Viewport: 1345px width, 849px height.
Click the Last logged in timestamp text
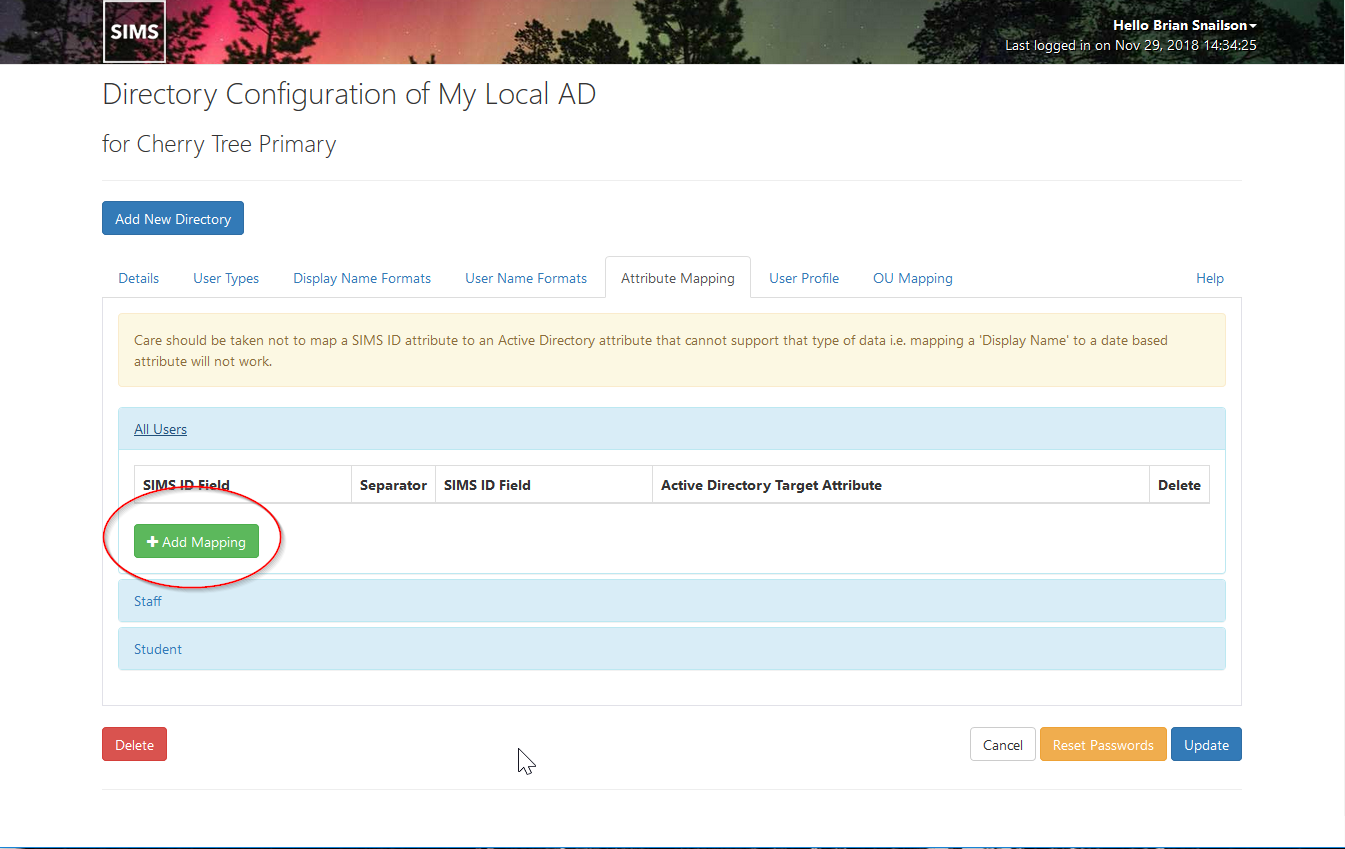1131,45
